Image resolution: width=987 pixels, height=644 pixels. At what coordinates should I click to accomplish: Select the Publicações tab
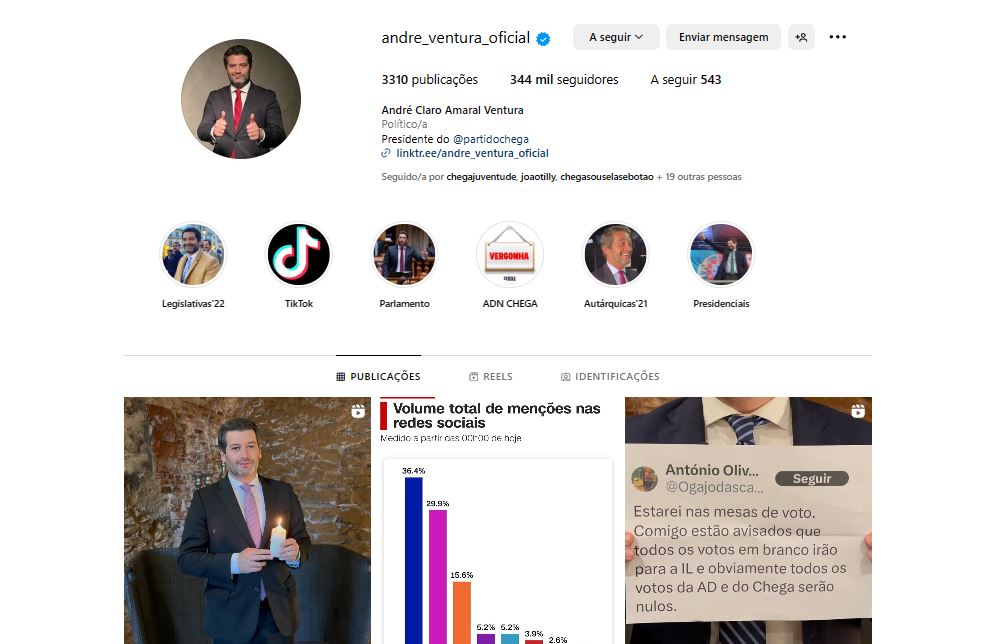[x=378, y=376]
